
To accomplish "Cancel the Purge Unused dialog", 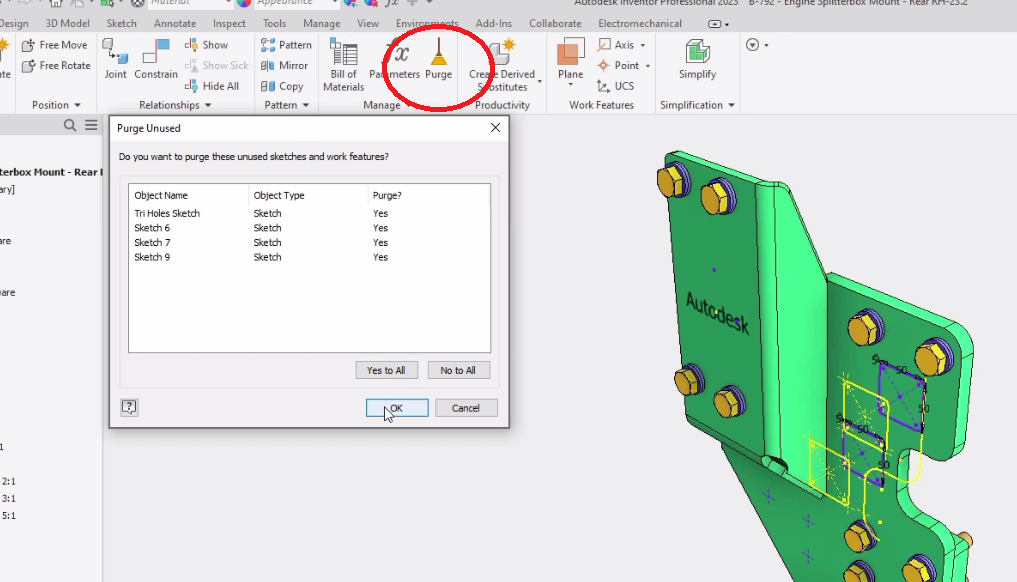I will click(x=466, y=408).
